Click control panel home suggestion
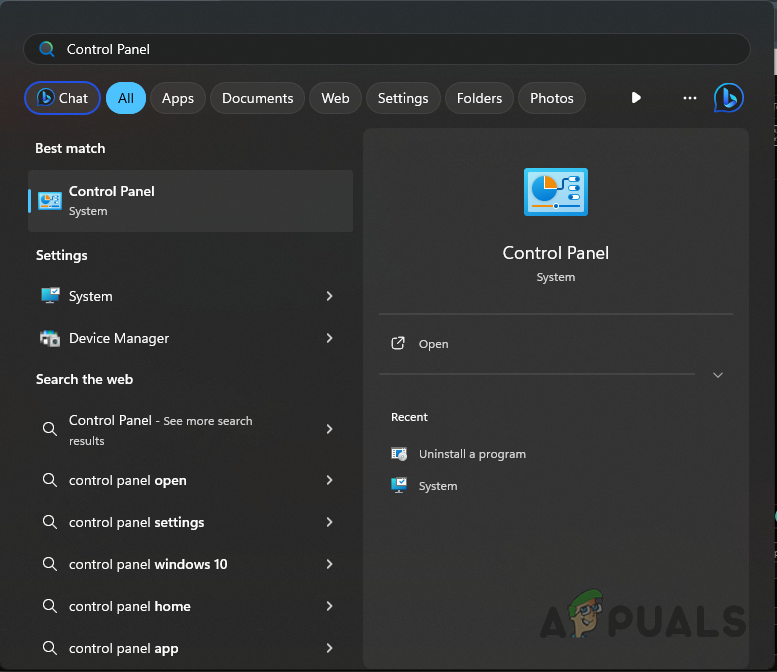777x672 pixels. click(191, 606)
